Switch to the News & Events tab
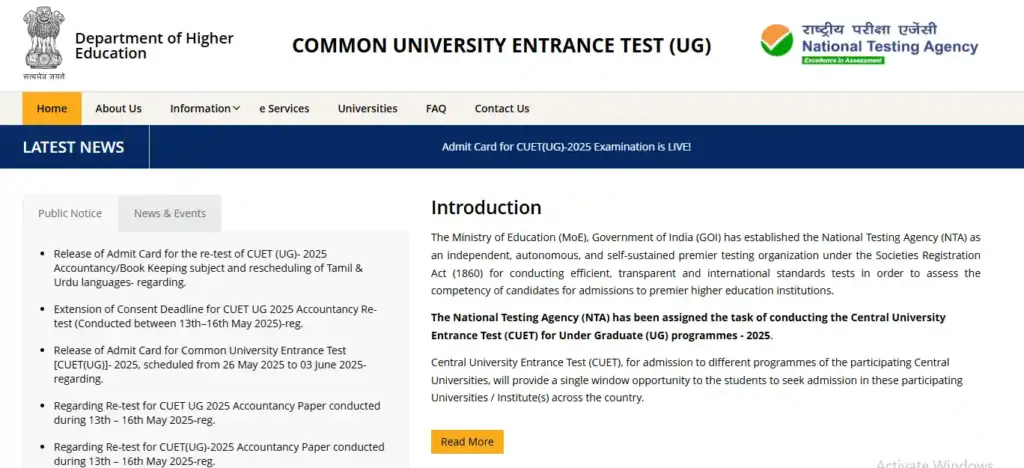Screen dimensions: 1024x468 point(170,213)
